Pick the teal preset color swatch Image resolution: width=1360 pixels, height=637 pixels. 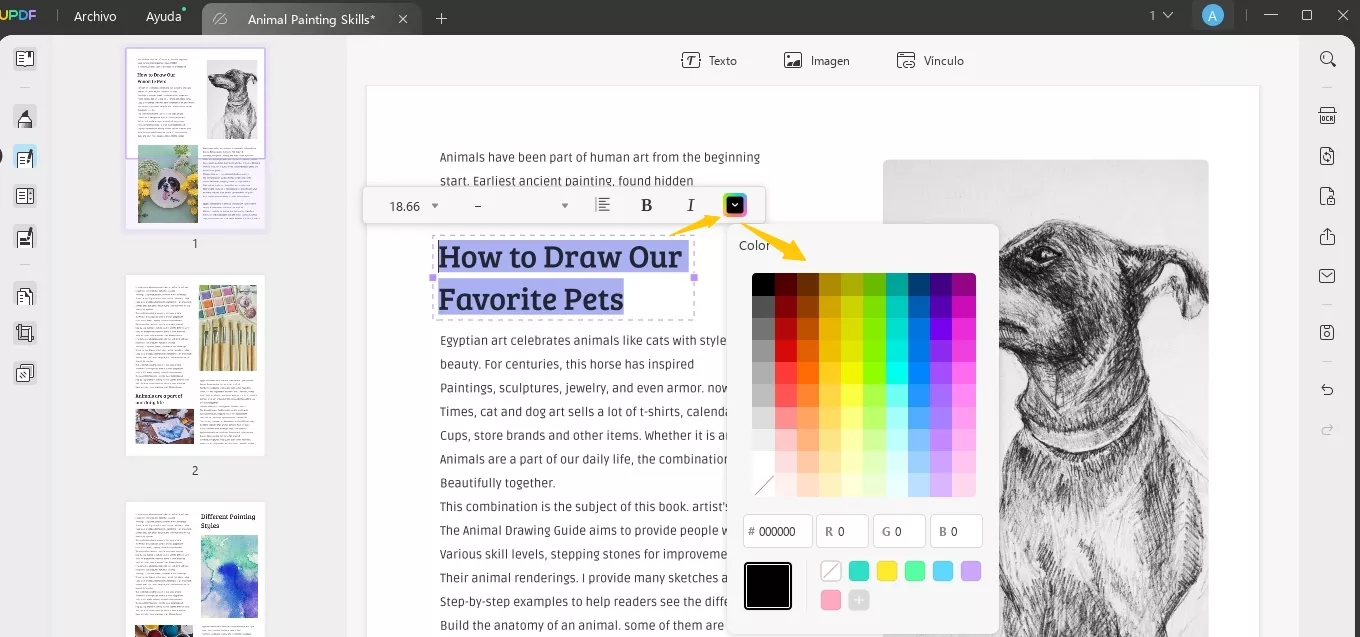tap(859, 571)
